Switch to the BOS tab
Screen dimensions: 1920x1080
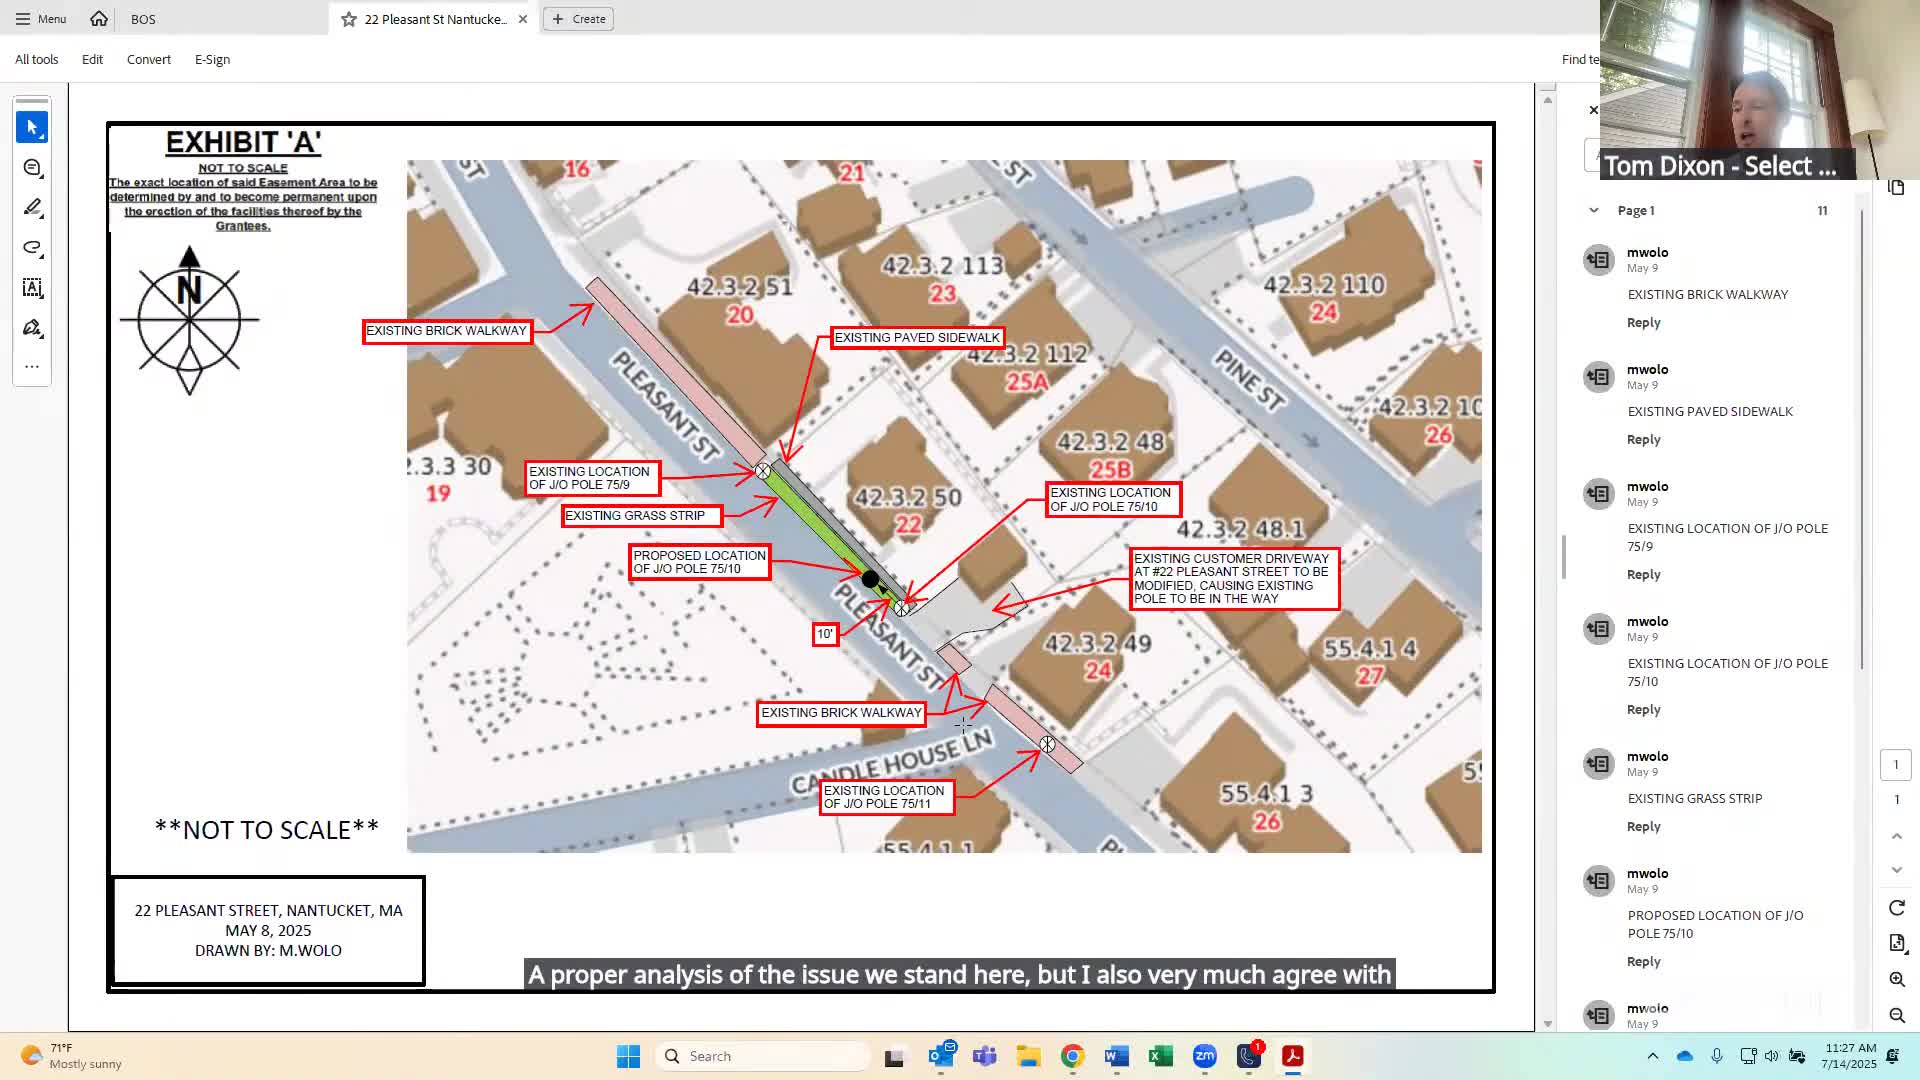(143, 19)
